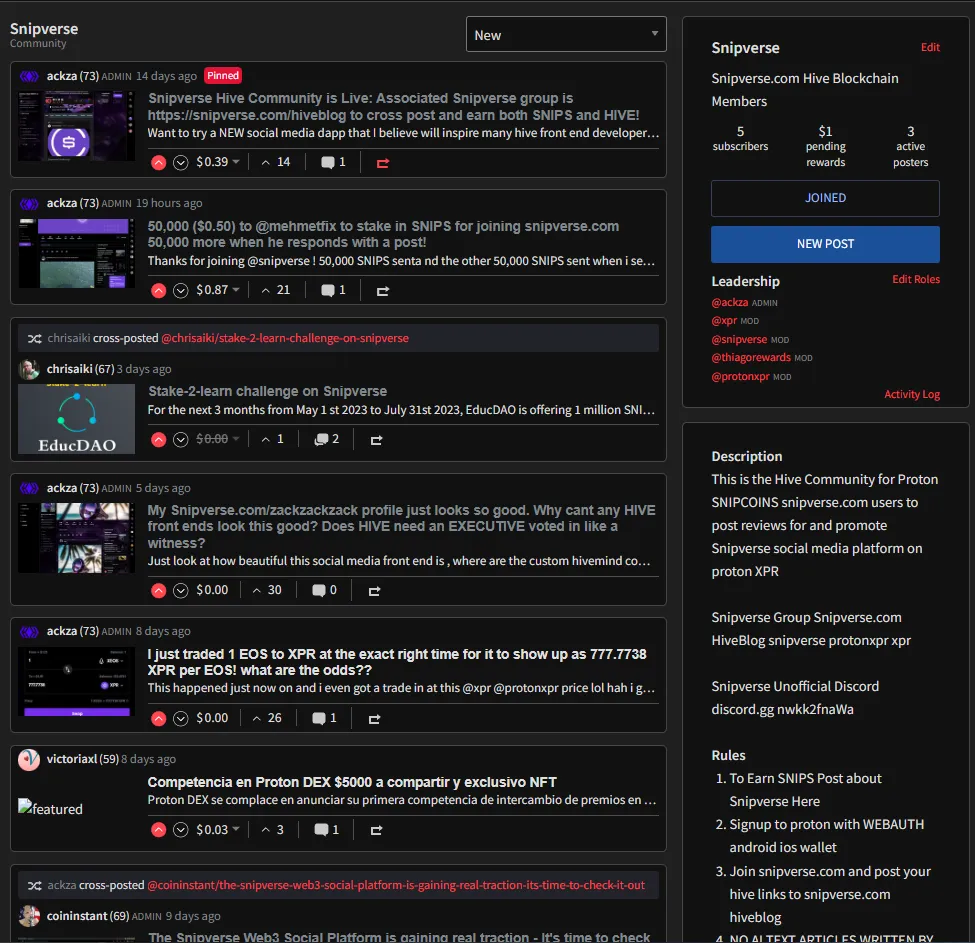This screenshot has height=943, width=975.
Task: Open comments on Competencia en Proton DEX post
Action: [x=326, y=829]
